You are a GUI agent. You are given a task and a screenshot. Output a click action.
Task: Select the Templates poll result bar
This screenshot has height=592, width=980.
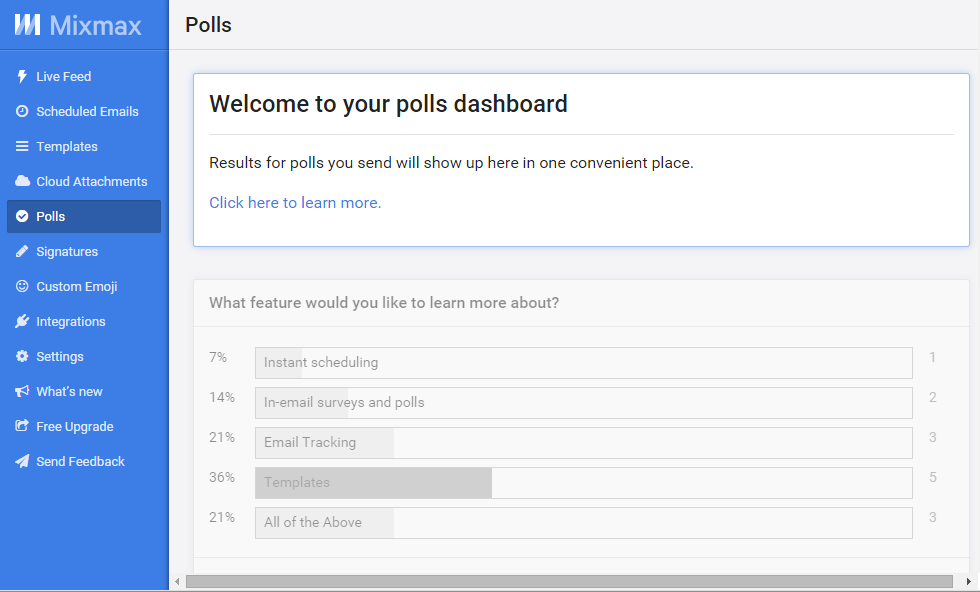(x=584, y=483)
